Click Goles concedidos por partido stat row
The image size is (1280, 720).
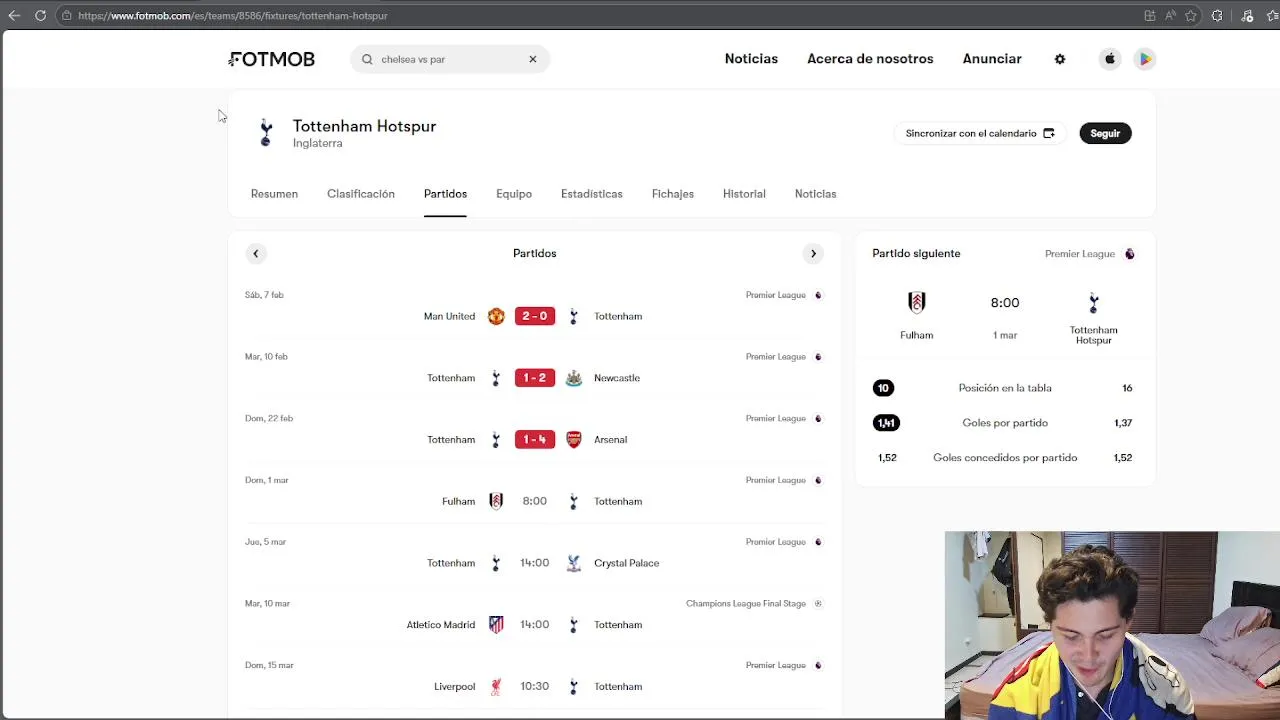coord(1005,458)
